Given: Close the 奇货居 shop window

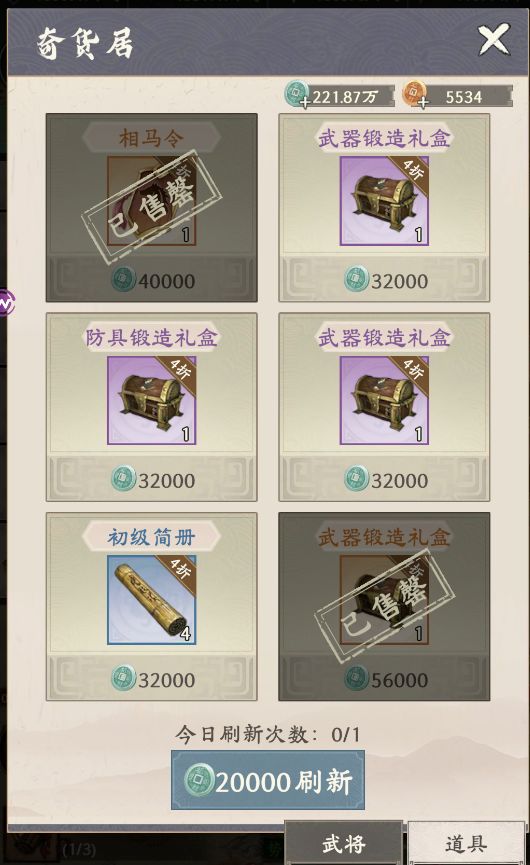Looking at the screenshot, I should pyautogui.click(x=493, y=40).
